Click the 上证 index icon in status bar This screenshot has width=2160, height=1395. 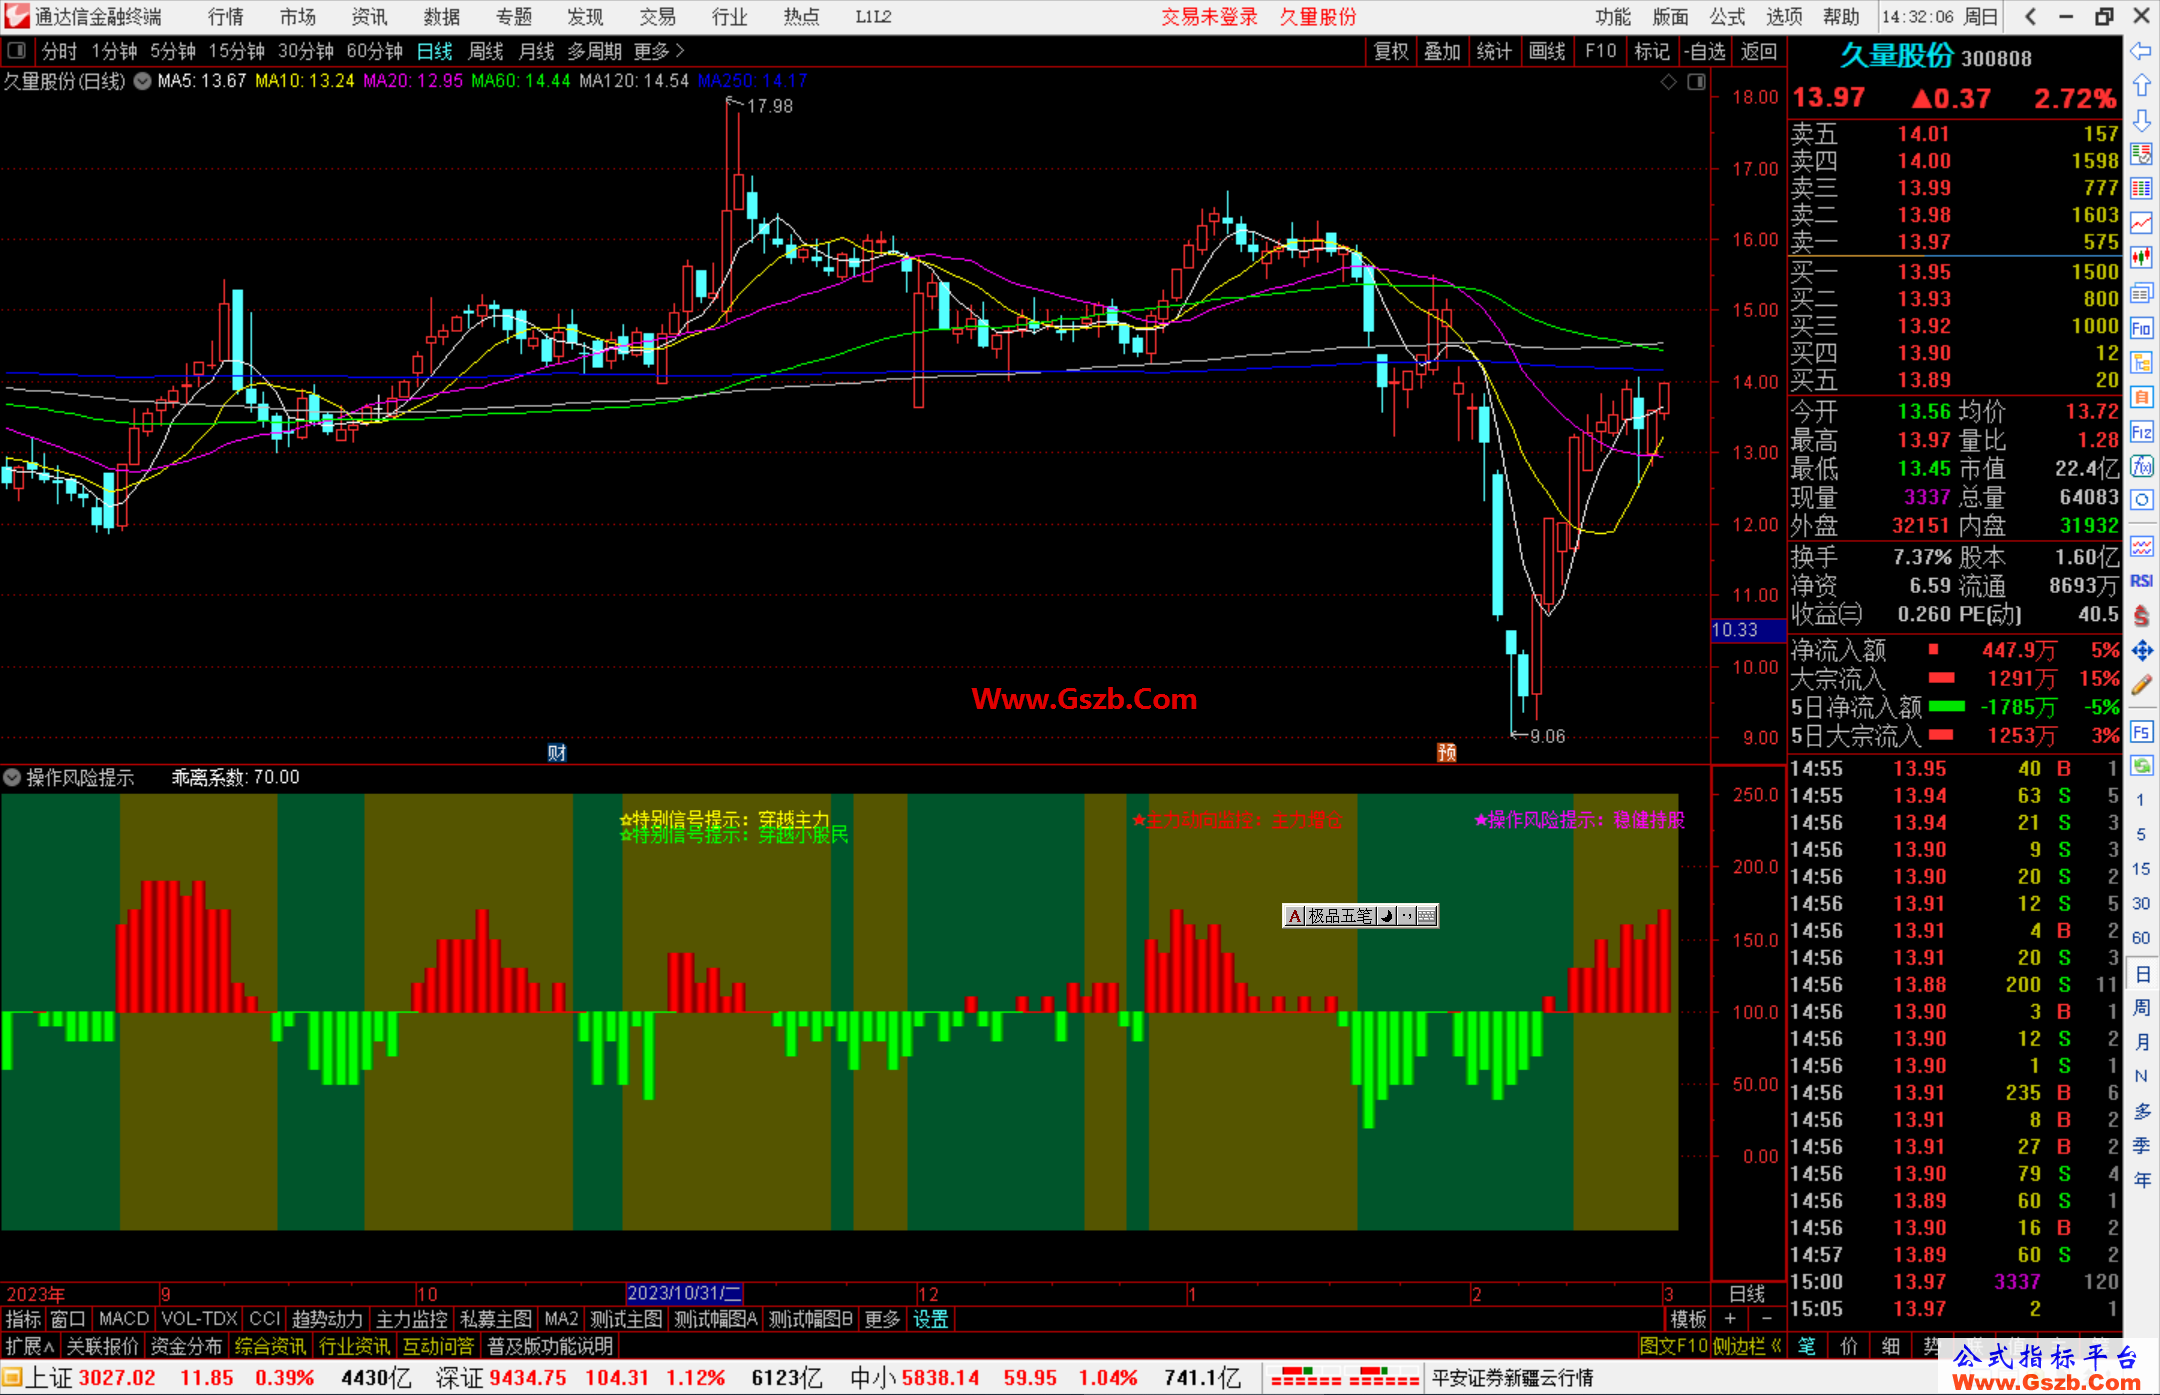(11, 1378)
